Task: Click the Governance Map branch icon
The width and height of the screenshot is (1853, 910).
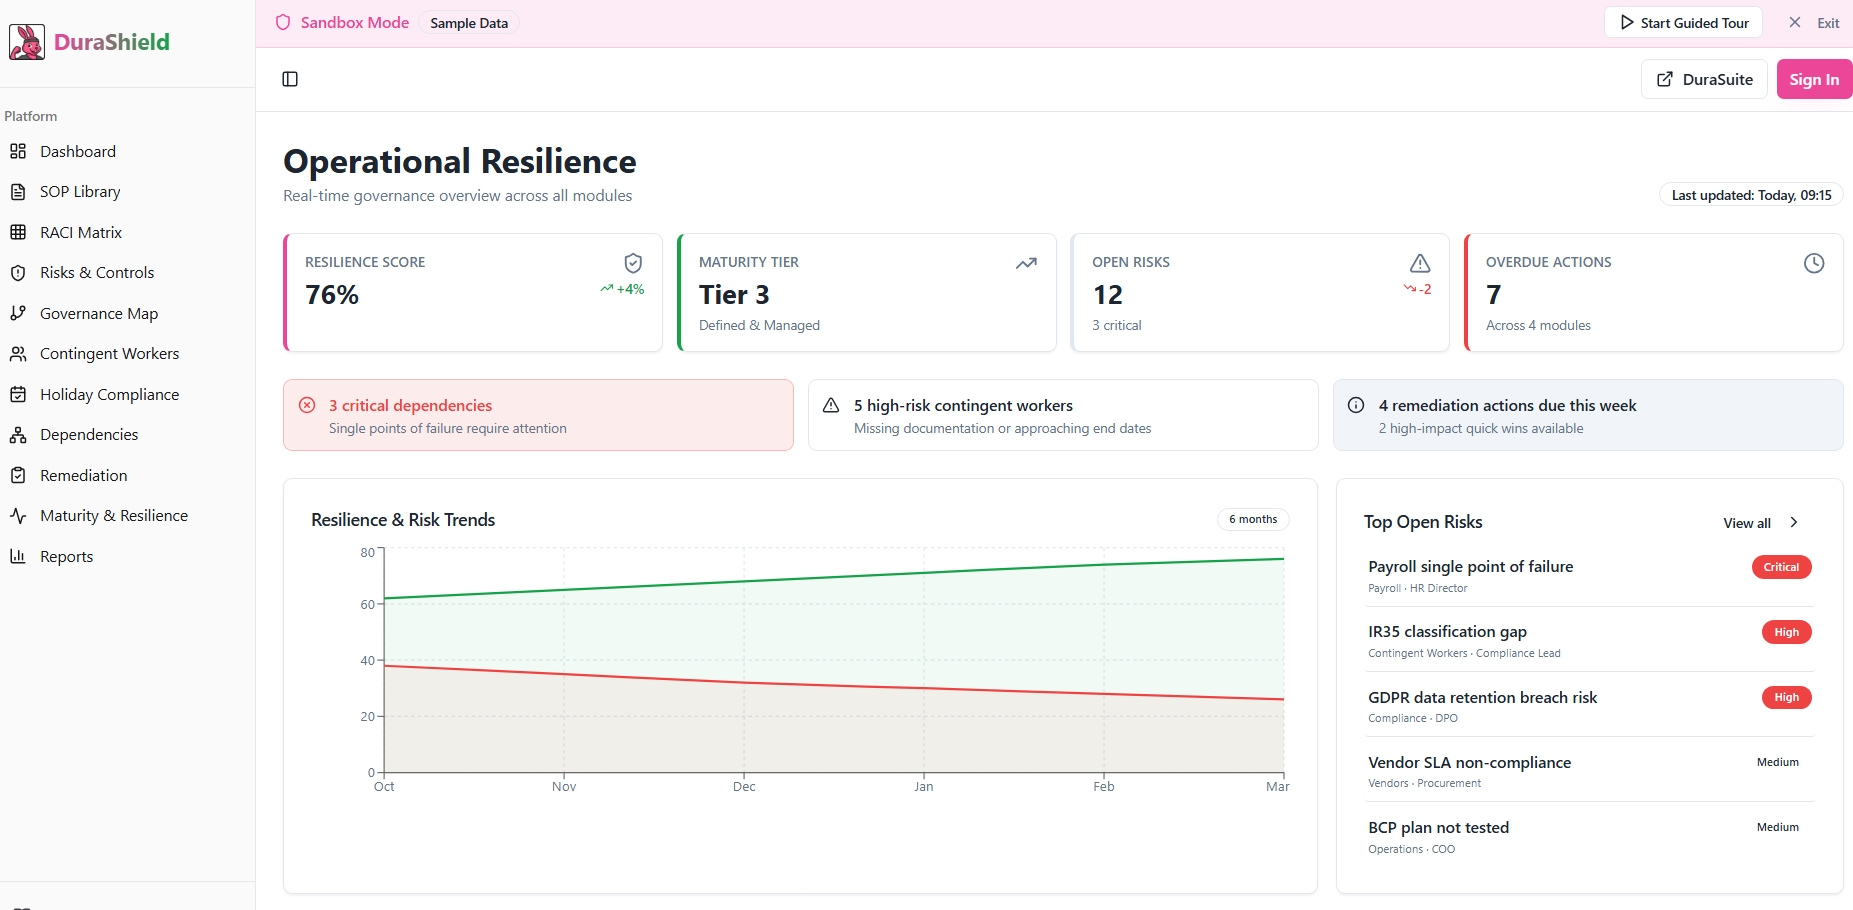Action: coord(18,313)
